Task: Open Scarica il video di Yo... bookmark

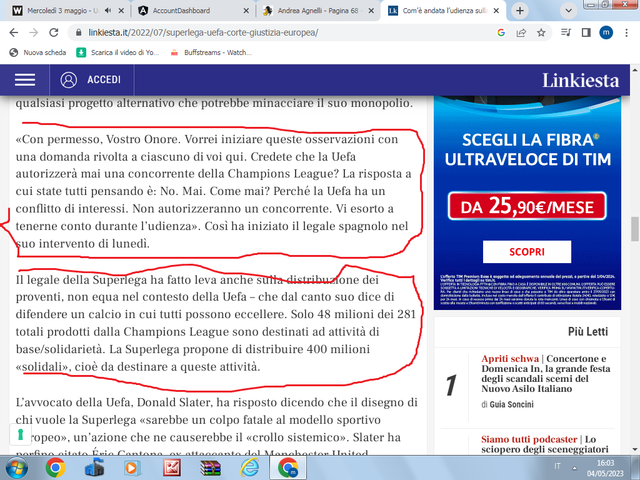Action: (x=118, y=53)
